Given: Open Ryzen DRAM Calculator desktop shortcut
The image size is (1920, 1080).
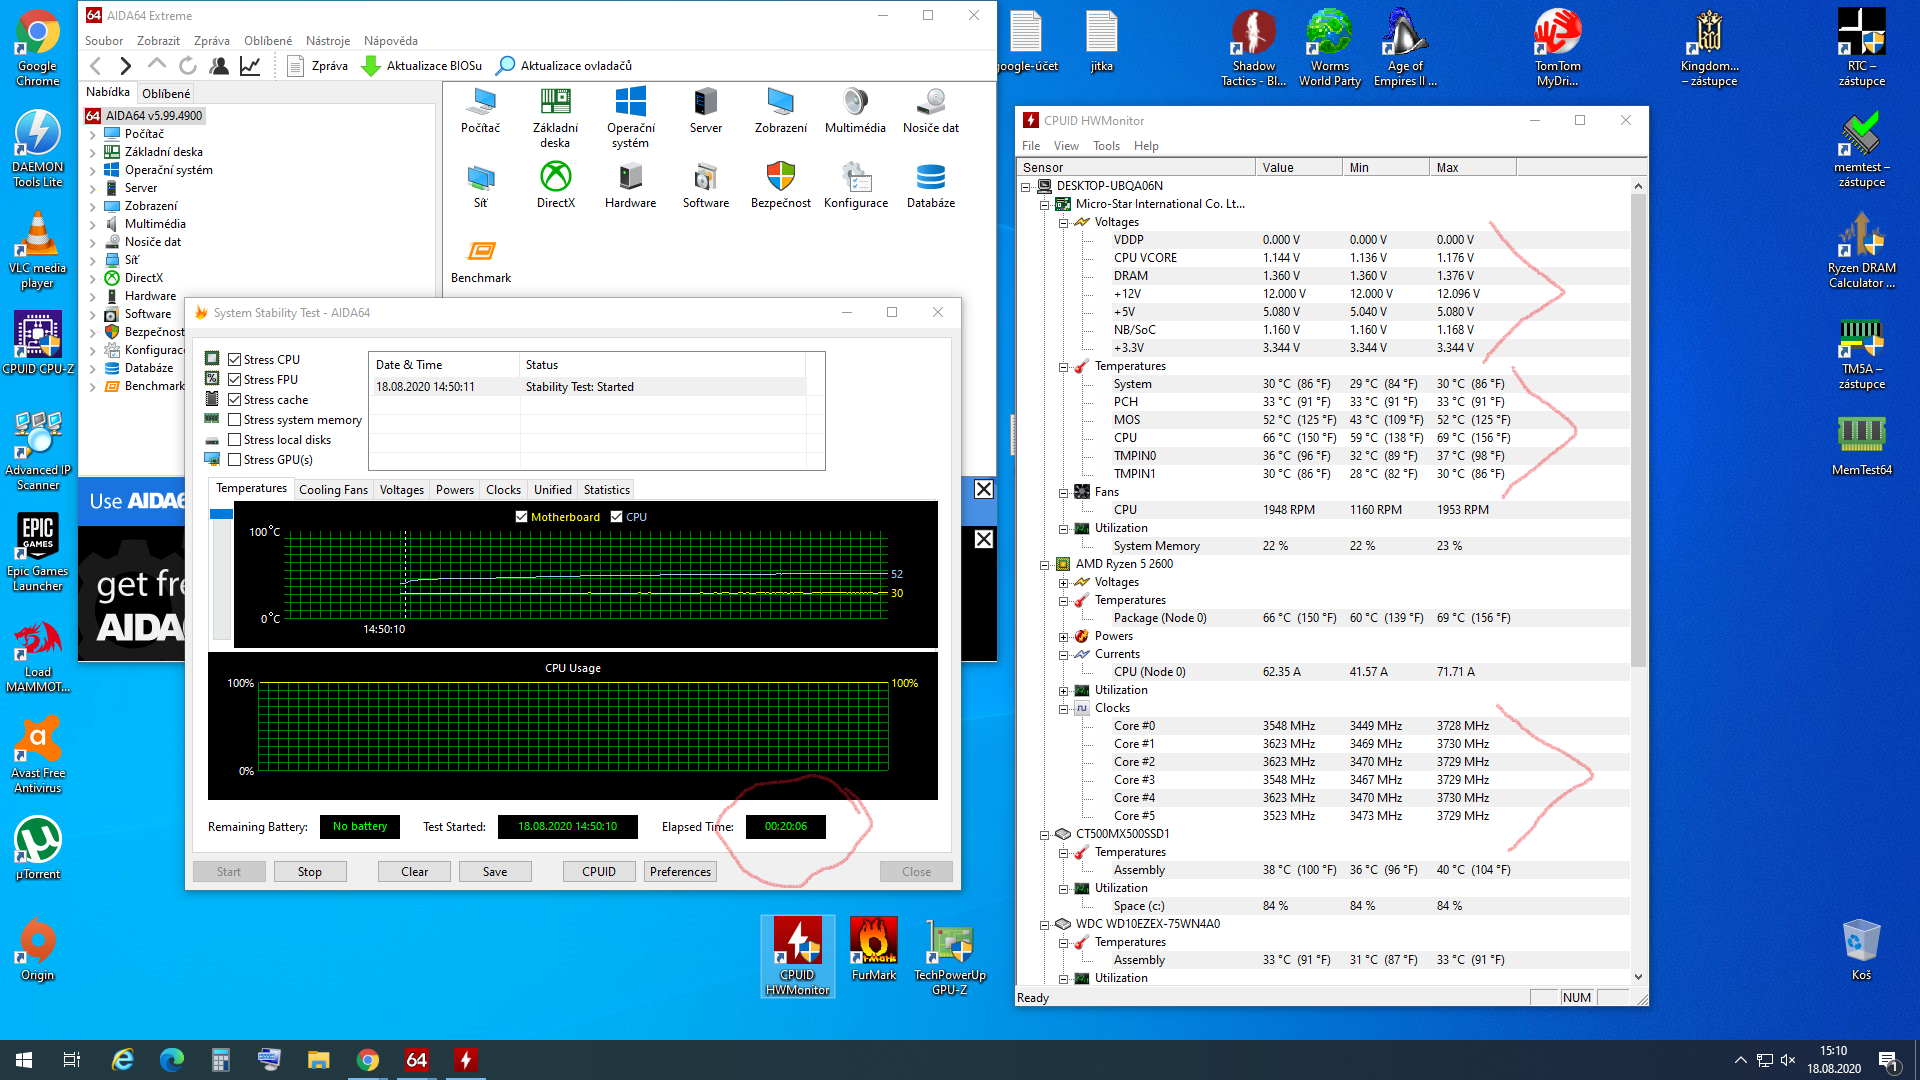Looking at the screenshot, I should pos(1862,250).
